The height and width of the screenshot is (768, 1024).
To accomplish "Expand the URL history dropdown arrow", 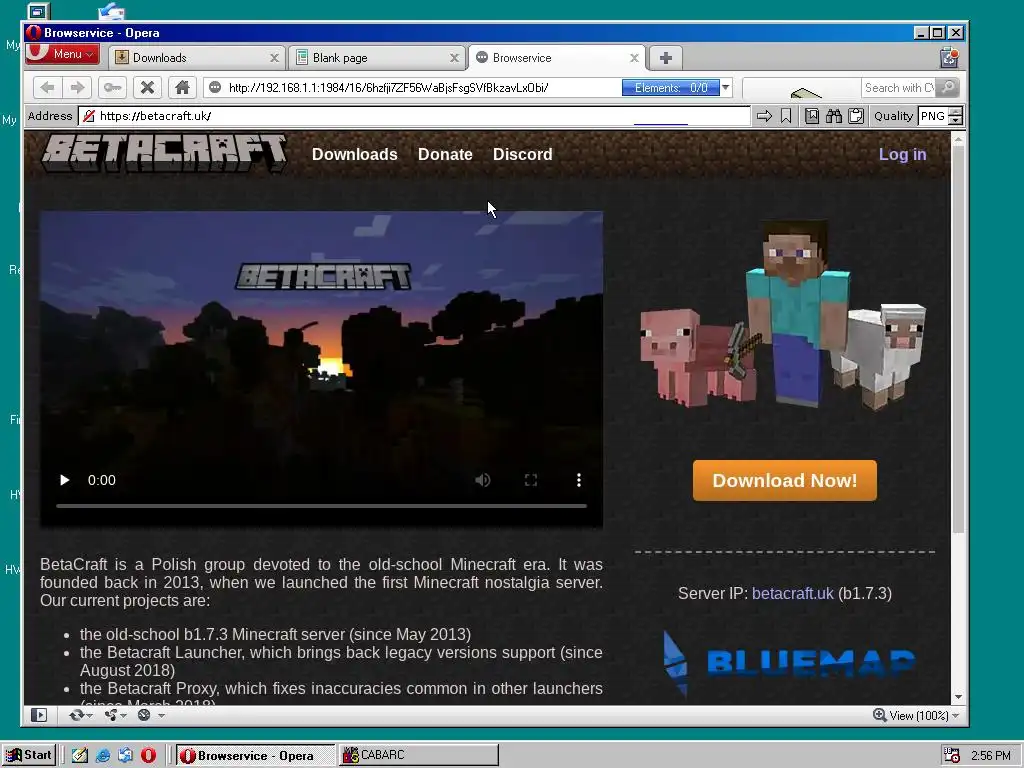I will click(726, 88).
